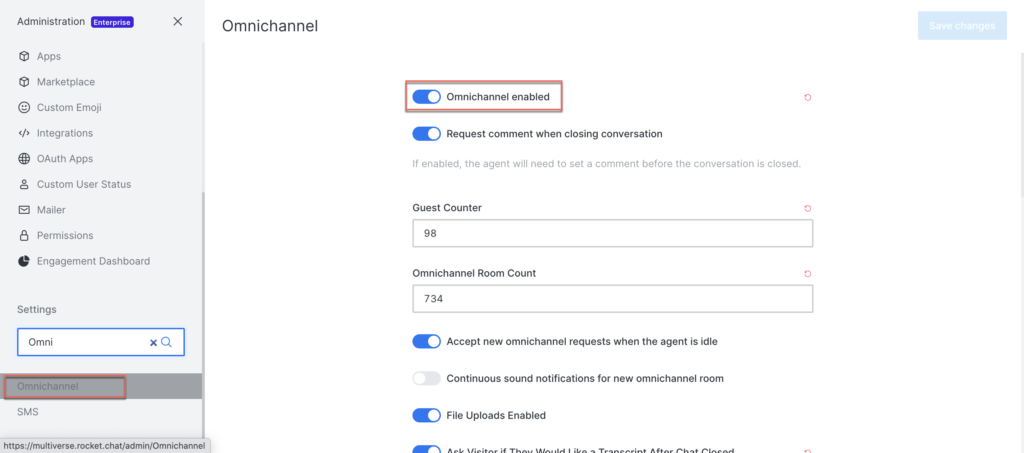The height and width of the screenshot is (453, 1024).
Task: Toggle Omnichannel enabled switch
Action: (426, 97)
